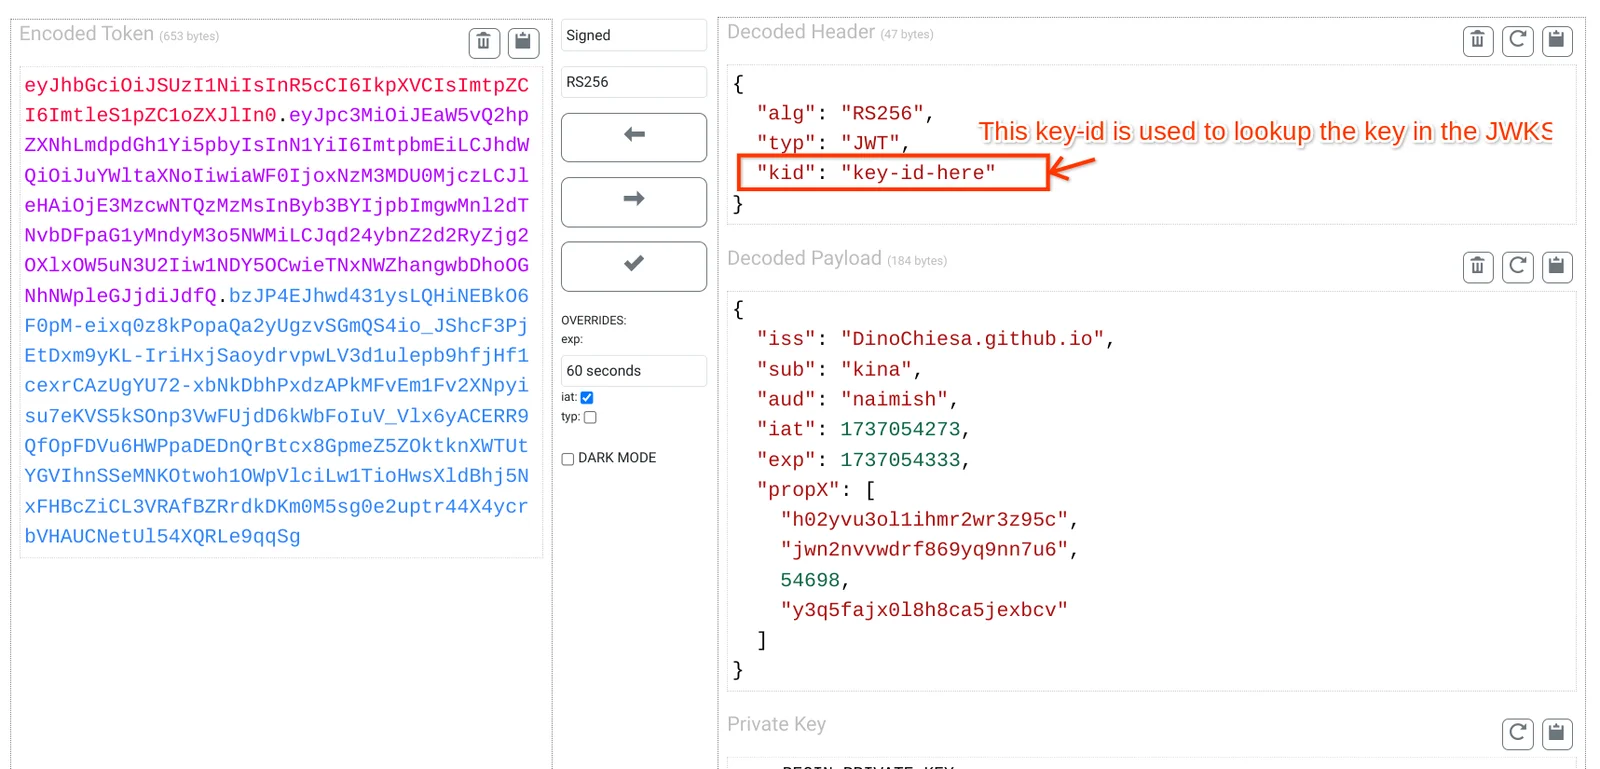
Task: Click propX string "h02yvu3ol1ihmr2wr3z95c"
Action: pyautogui.click(x=924, y=520)
